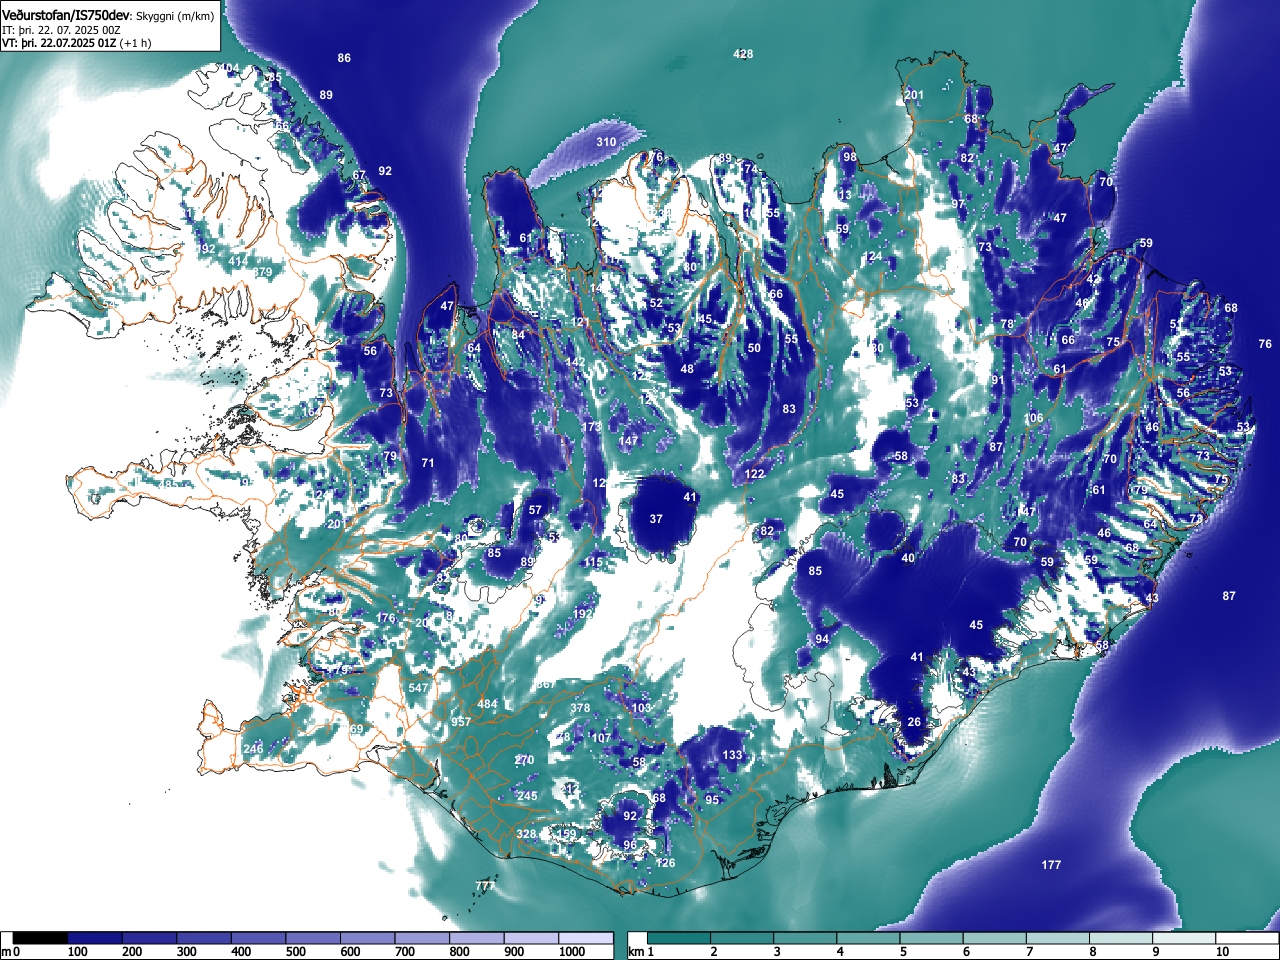
Task: Click the '414' value in the Westfjords
Action: point(238,261)
